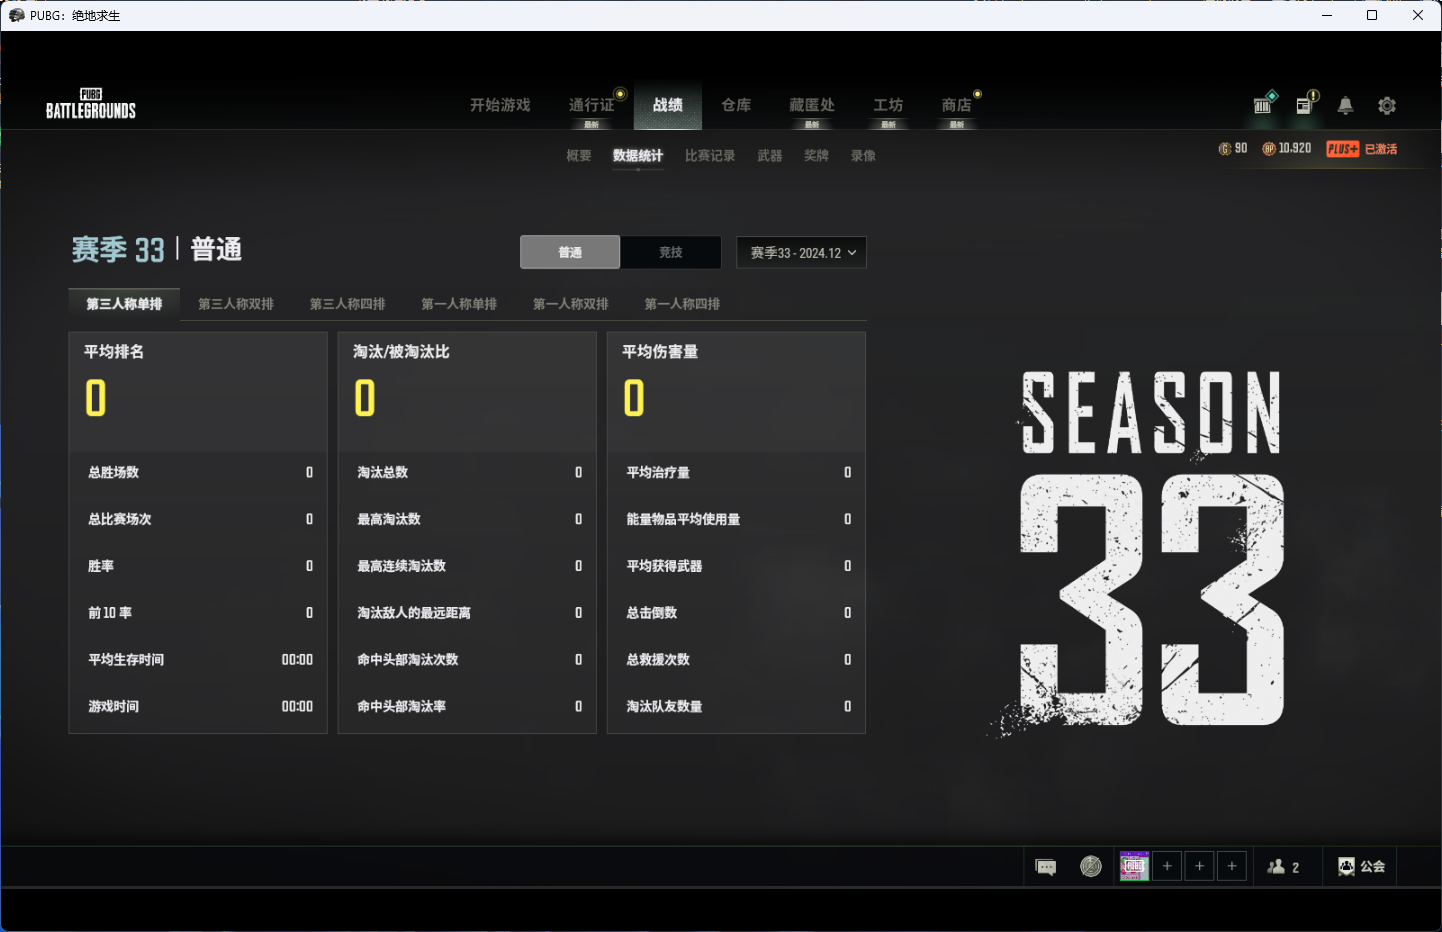Select the 战绩 career tab

[668, 105]
